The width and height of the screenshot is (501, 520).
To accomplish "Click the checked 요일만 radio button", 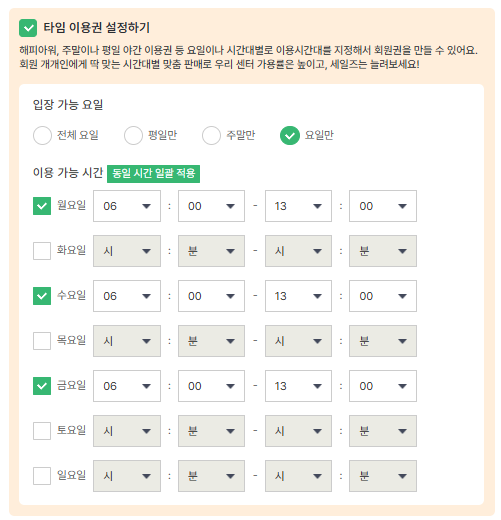I will (290, 136).
